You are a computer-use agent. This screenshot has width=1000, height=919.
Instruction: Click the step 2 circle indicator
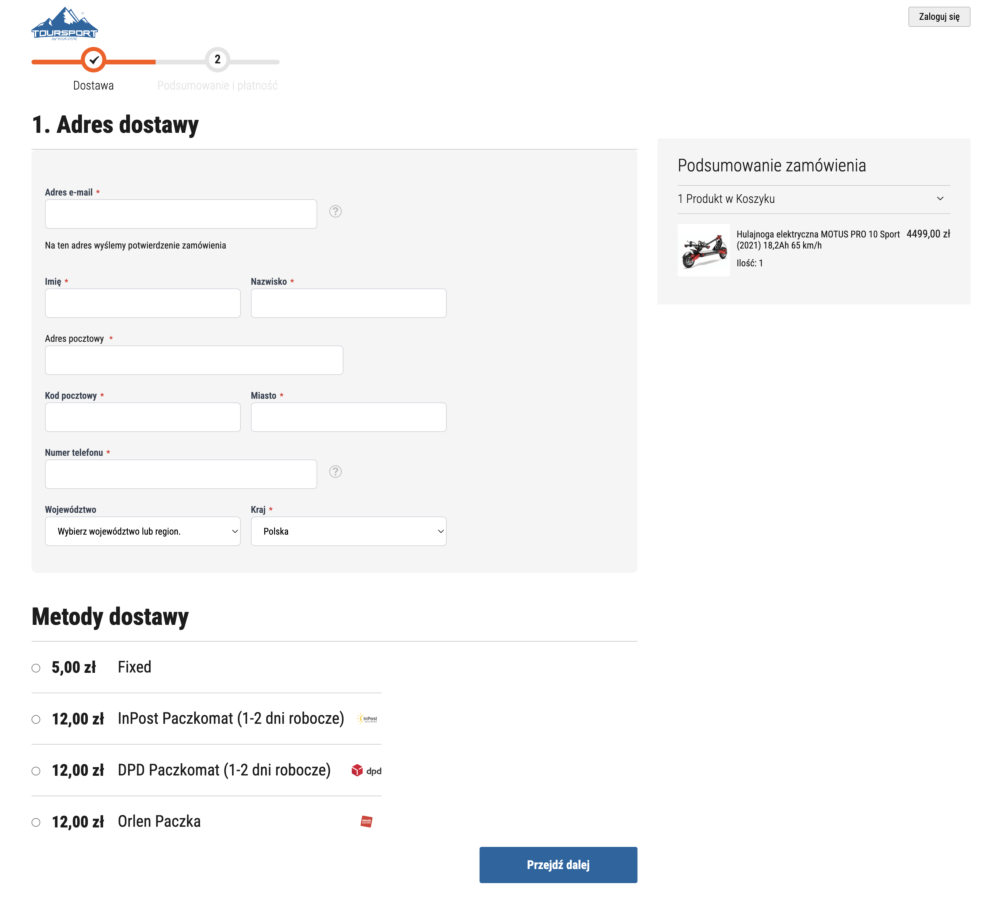coord(217,60)
